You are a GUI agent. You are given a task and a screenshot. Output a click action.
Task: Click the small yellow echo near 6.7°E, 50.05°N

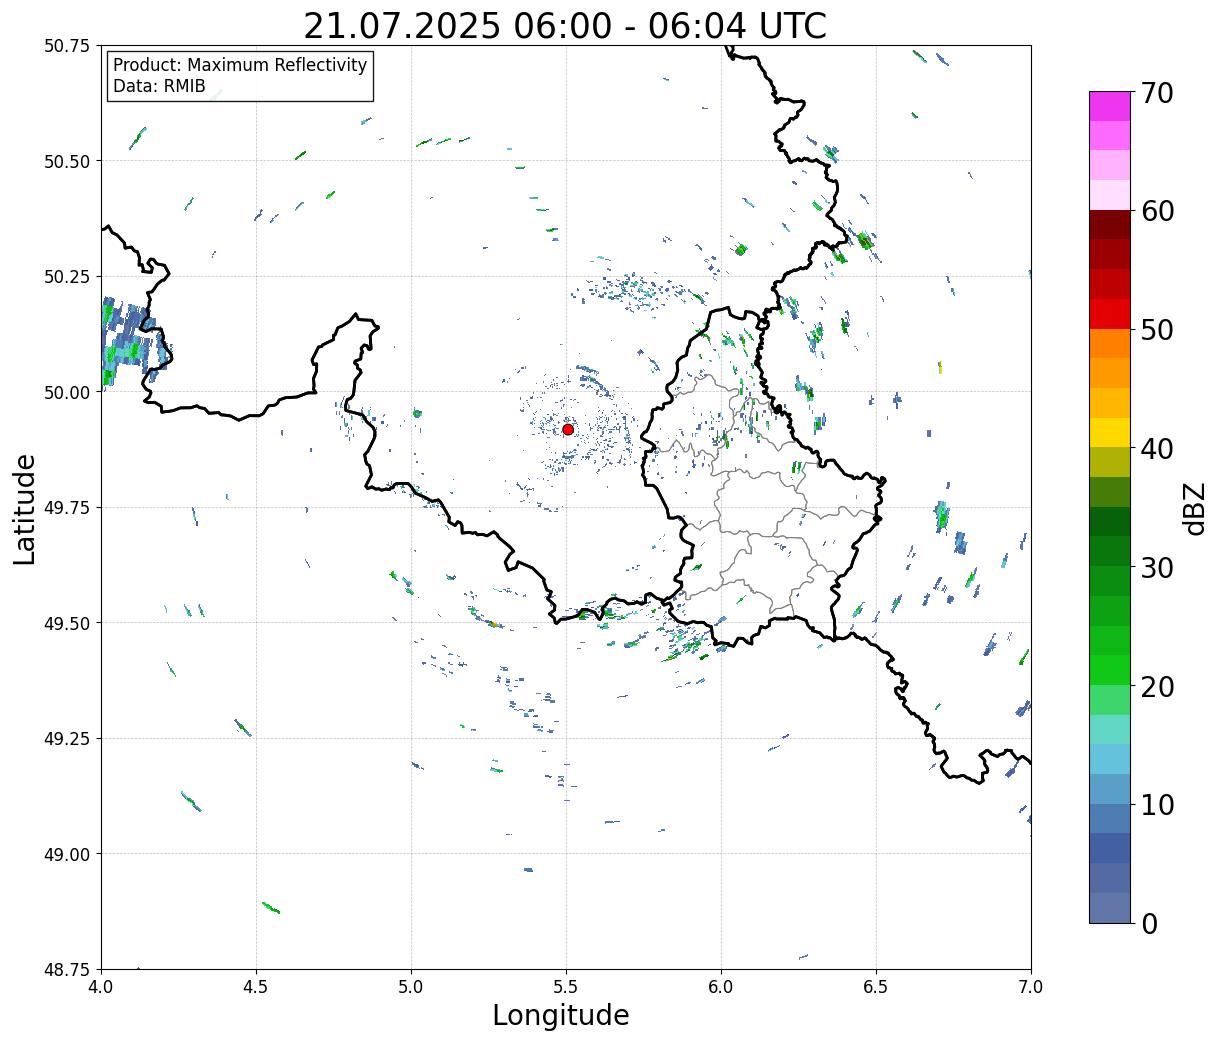click(x=940, y=368)
